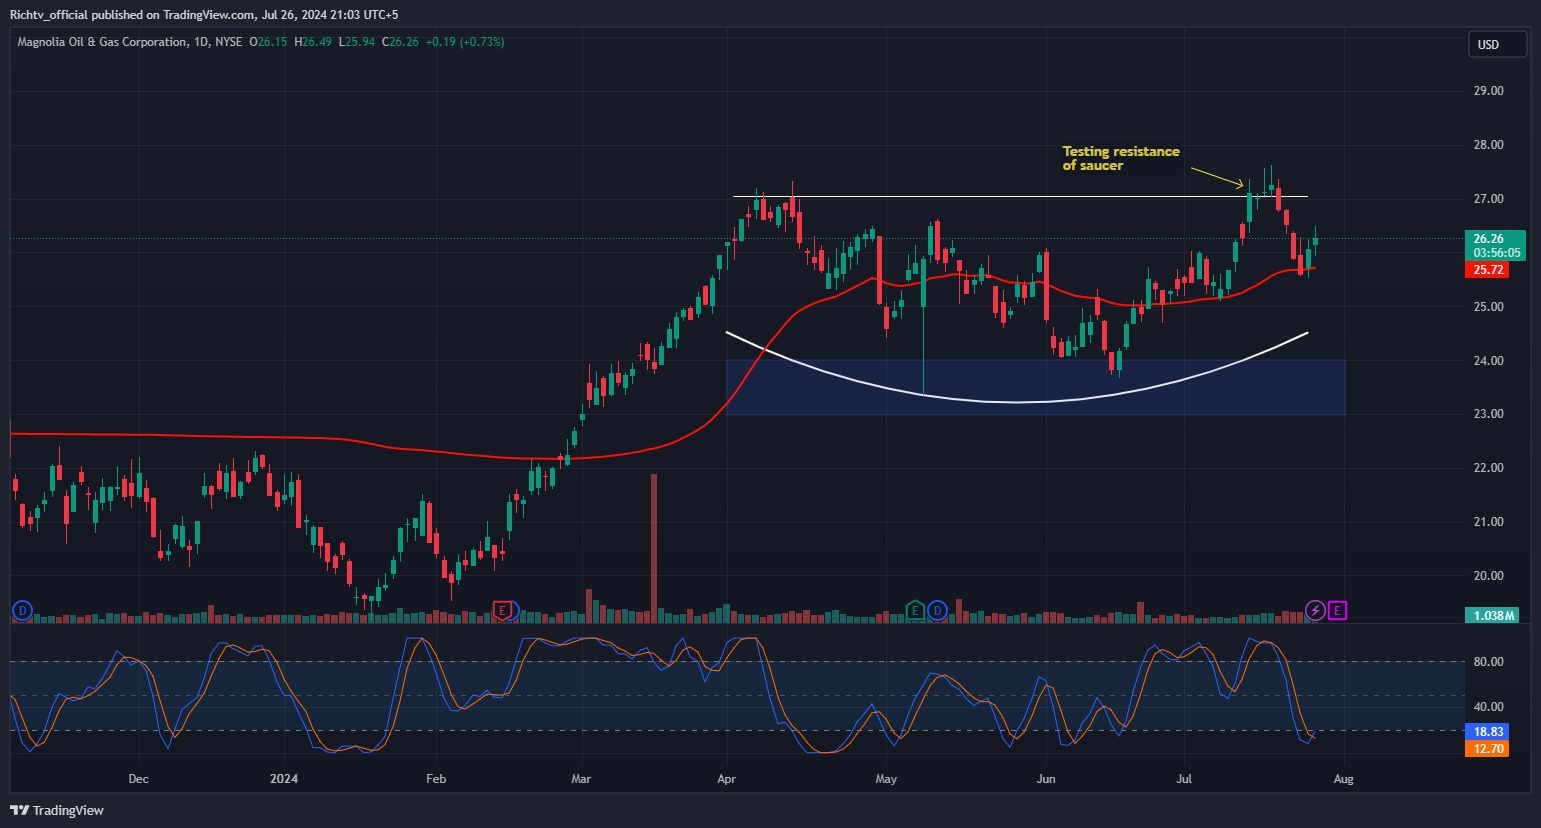1541x828 pixels.
Task: Click the Jul label on the time axis
Action: coord(1184,779)
